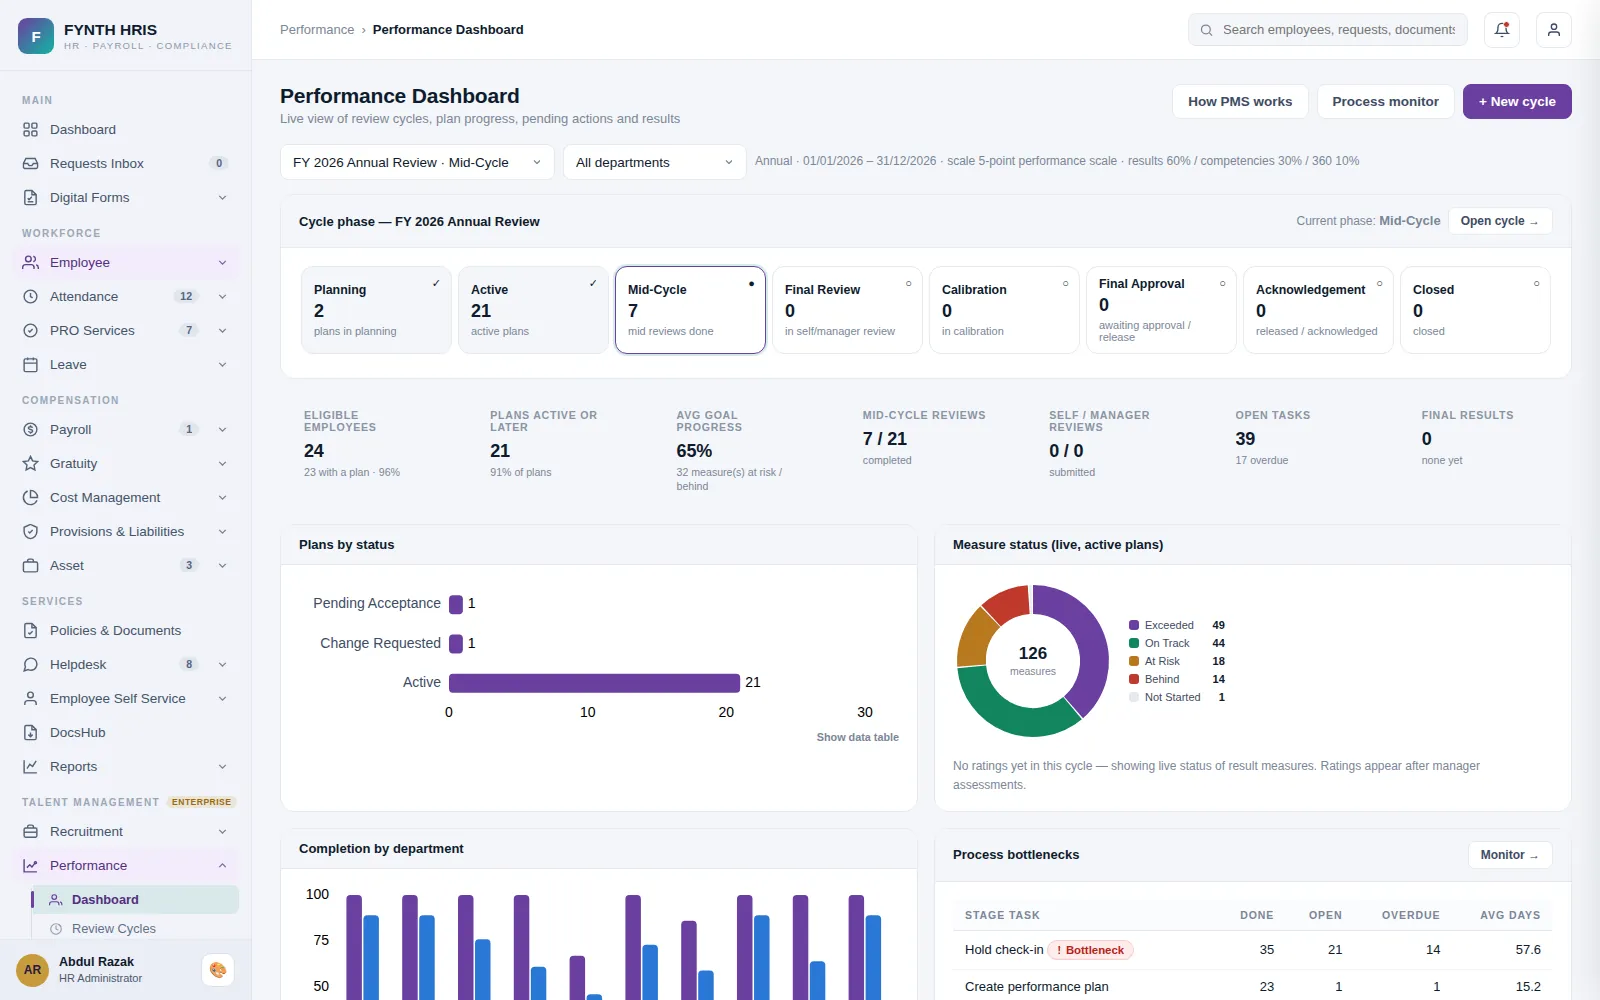Click the Exceeded purple legend swatch

1134,626
